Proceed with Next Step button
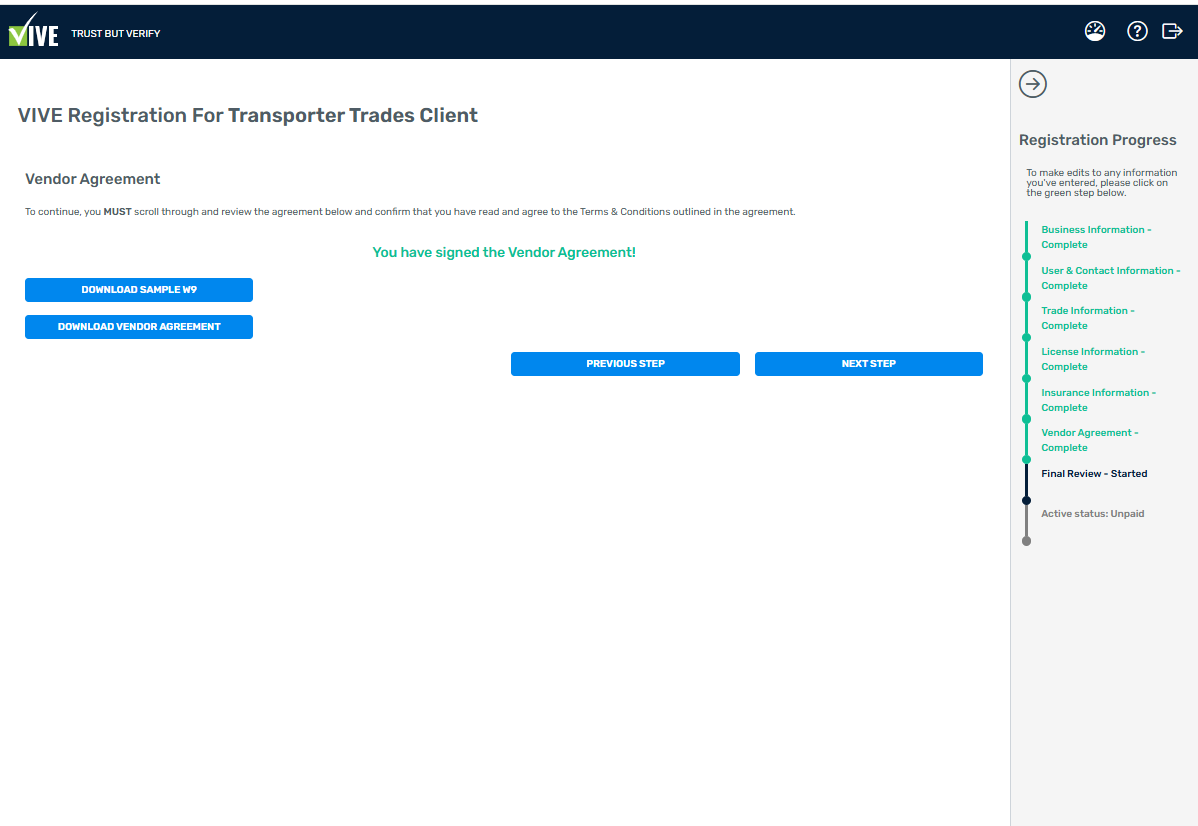 pyautogui.click(x=869, y=364)
